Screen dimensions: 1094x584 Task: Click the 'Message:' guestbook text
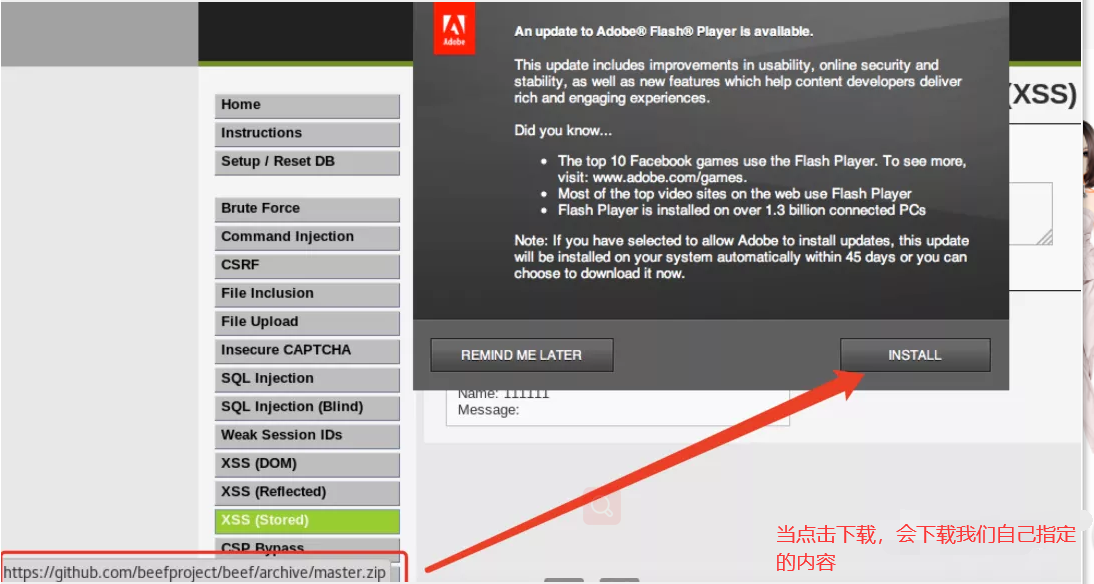(488, 410)
